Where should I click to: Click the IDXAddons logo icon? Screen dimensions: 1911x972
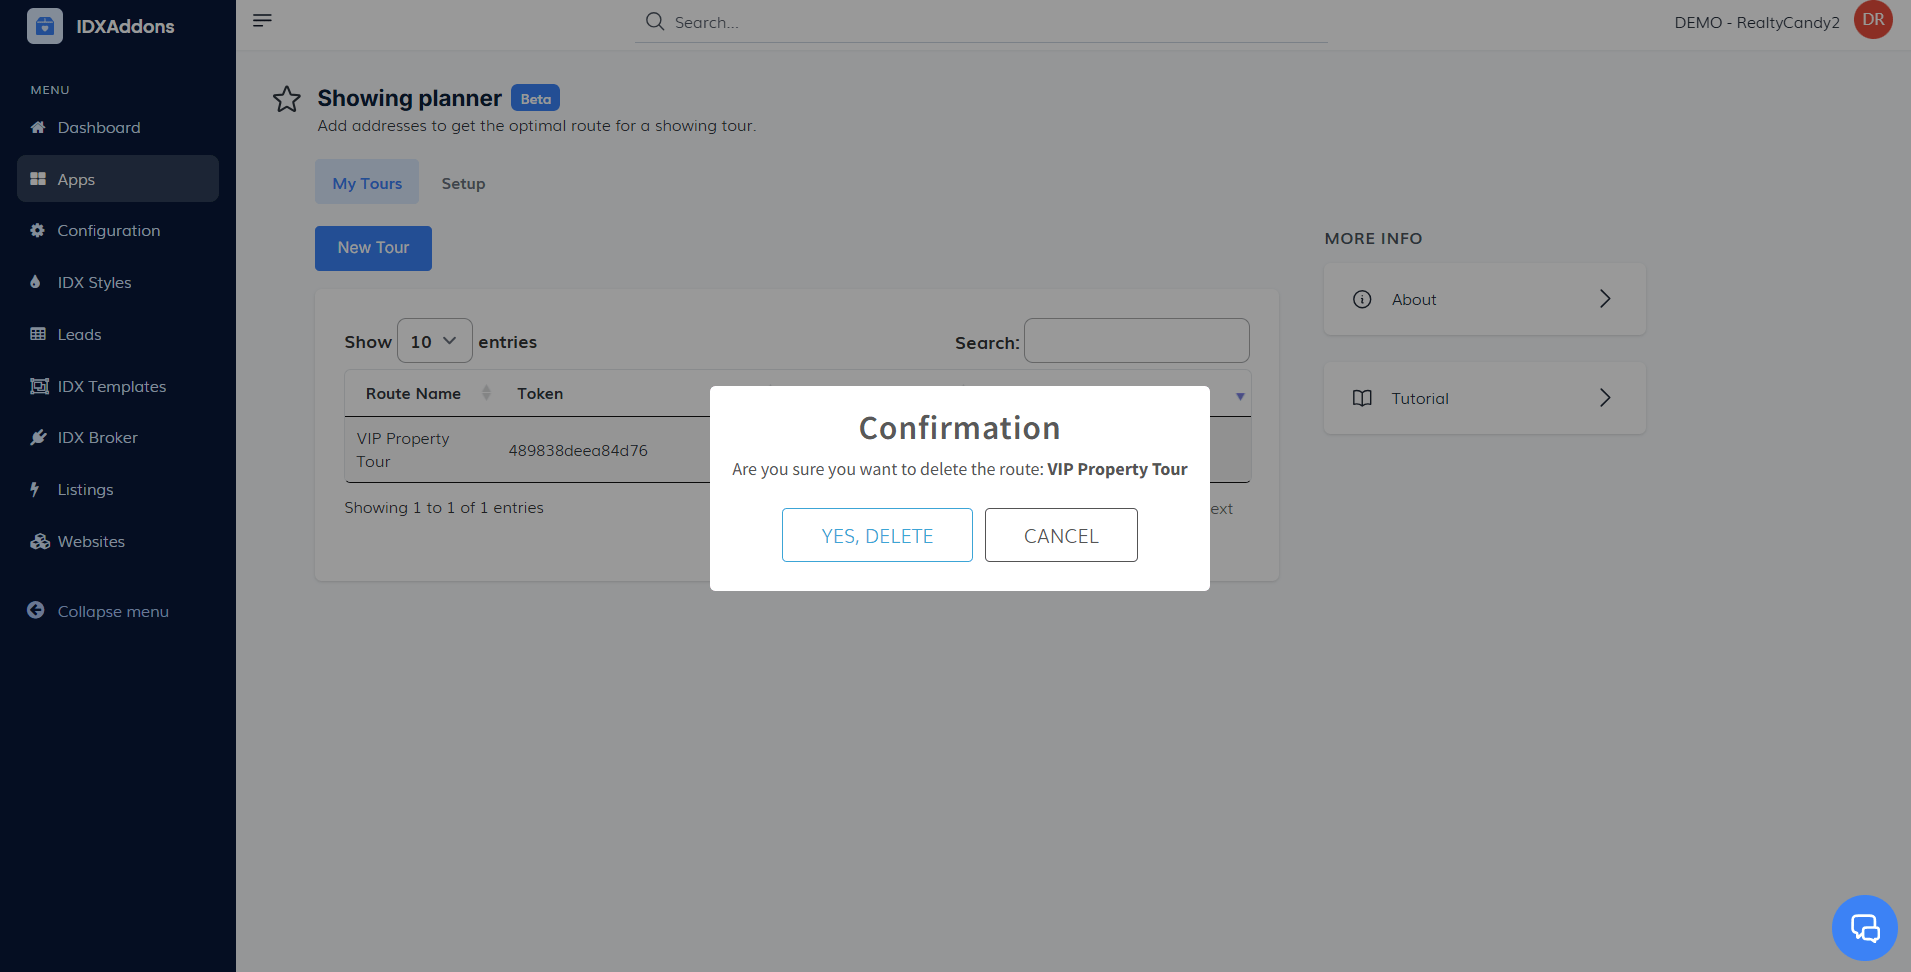coord(45,26)
